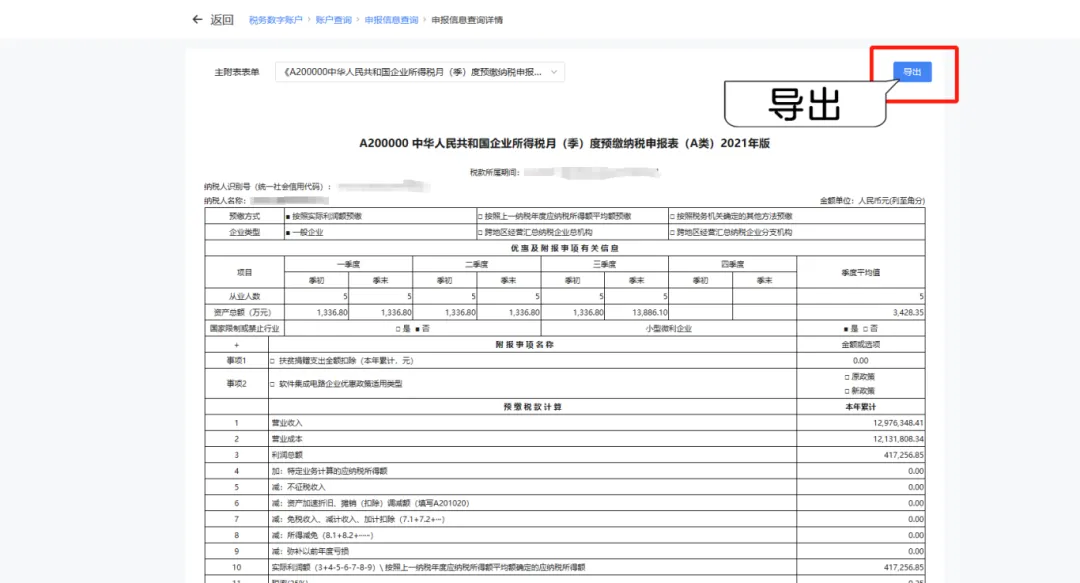Click the 减：不征税收入 row
Image resolution: width=1080 pixels, height=583 pixels.
coord(298,487)
